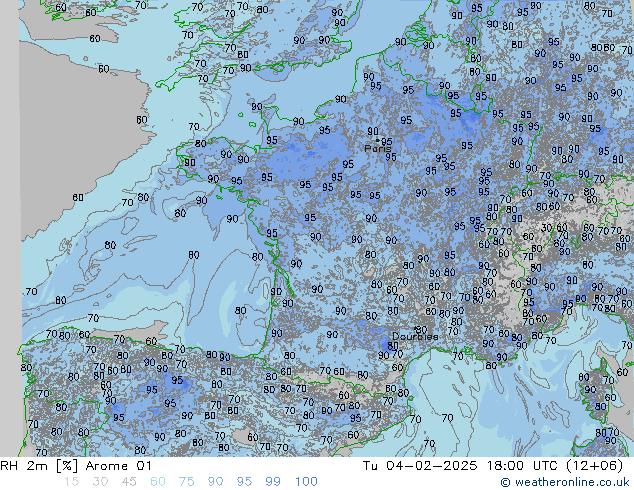This screenshot has width=634, height=490.
Task: Click the copyright symbol before weatheronline
Action: 506,482
